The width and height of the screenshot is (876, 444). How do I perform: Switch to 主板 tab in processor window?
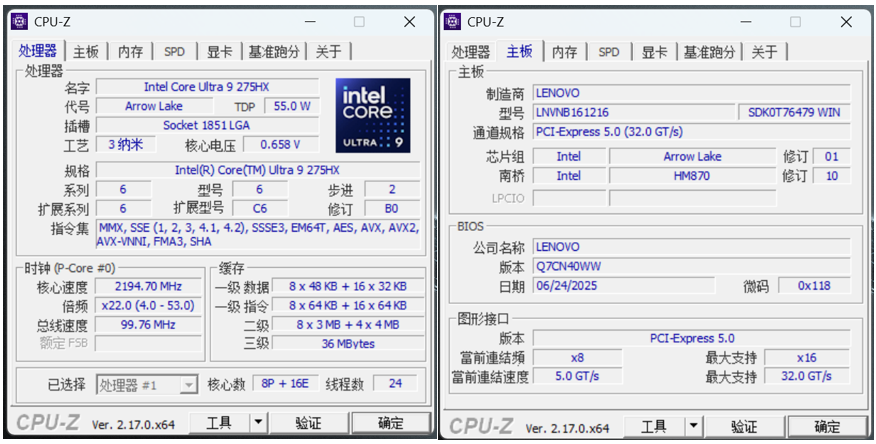click(86, 52)
